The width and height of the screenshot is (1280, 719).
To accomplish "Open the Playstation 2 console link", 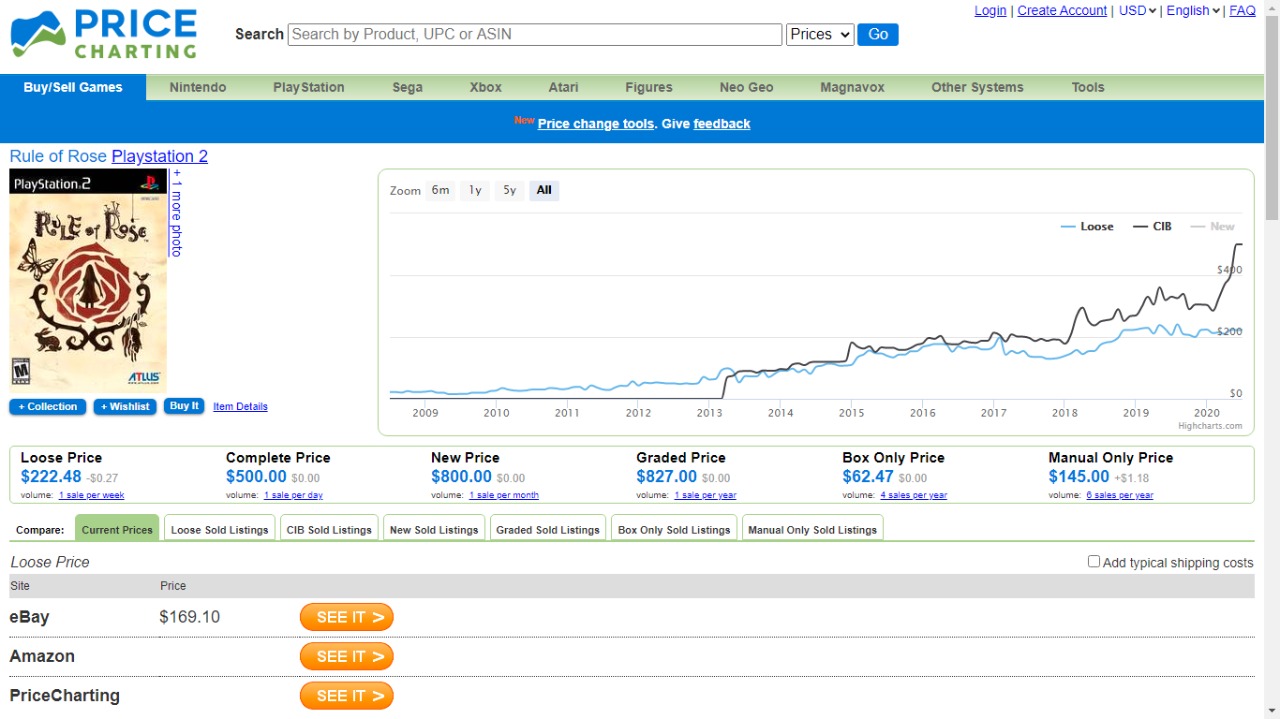I will 160,156.
